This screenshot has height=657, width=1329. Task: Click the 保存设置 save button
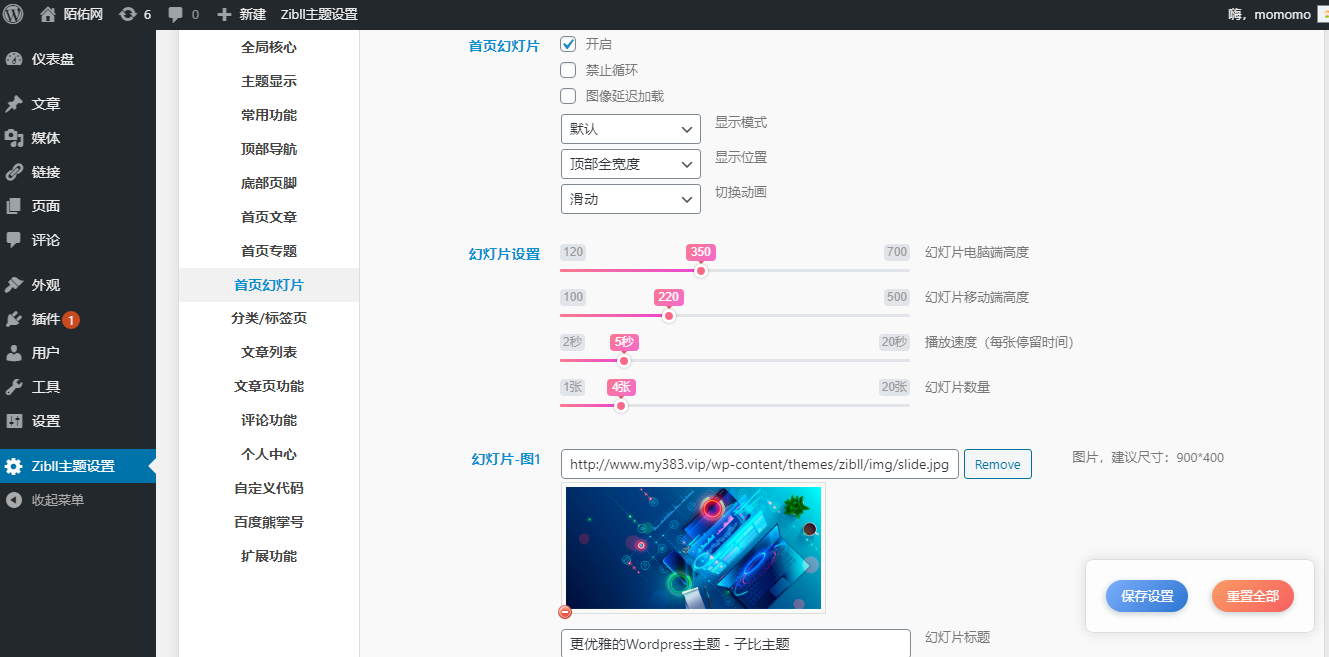pyautogui.click(x=1146, y=595)
